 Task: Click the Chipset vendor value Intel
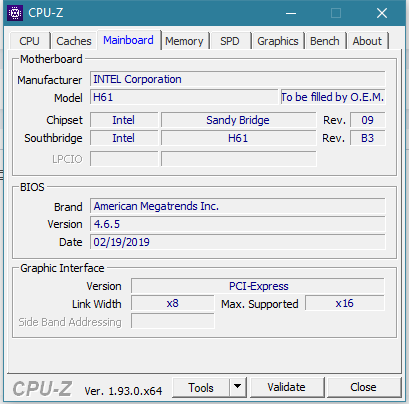(124, 120)
